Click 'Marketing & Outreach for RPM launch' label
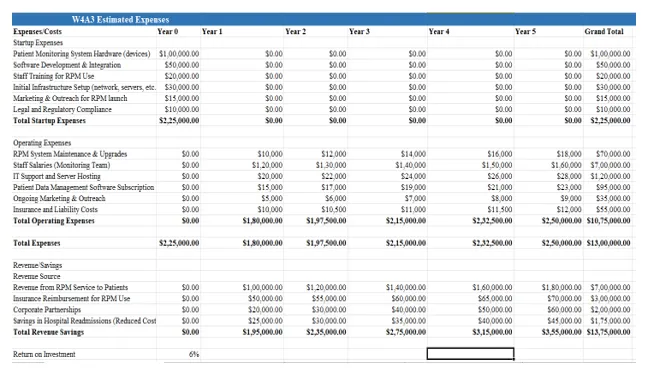The image size is (659, 381). click(70, 98)
